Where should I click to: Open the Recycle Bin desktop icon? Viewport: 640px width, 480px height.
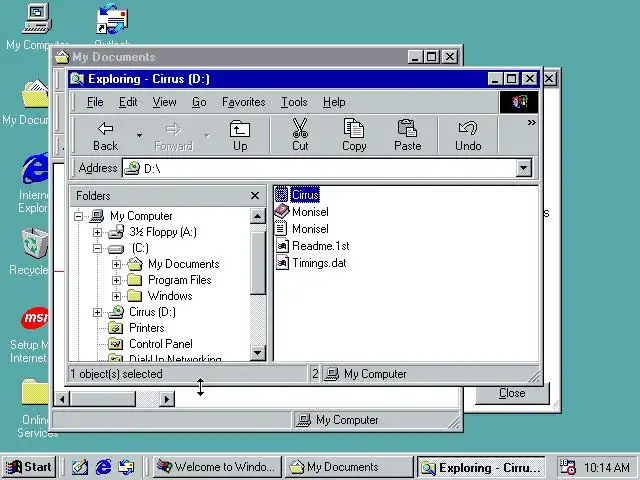[36, 243]
